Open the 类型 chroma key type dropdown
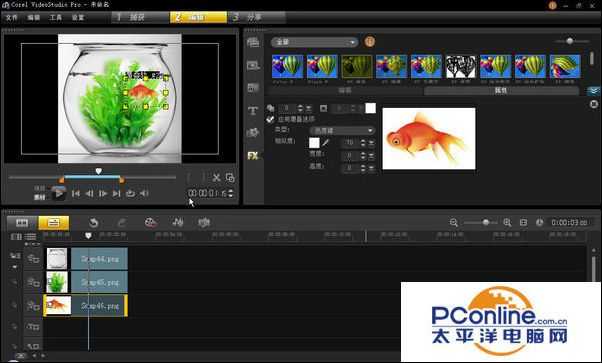The height and width of the screenshot is (363, 602). 342,131
